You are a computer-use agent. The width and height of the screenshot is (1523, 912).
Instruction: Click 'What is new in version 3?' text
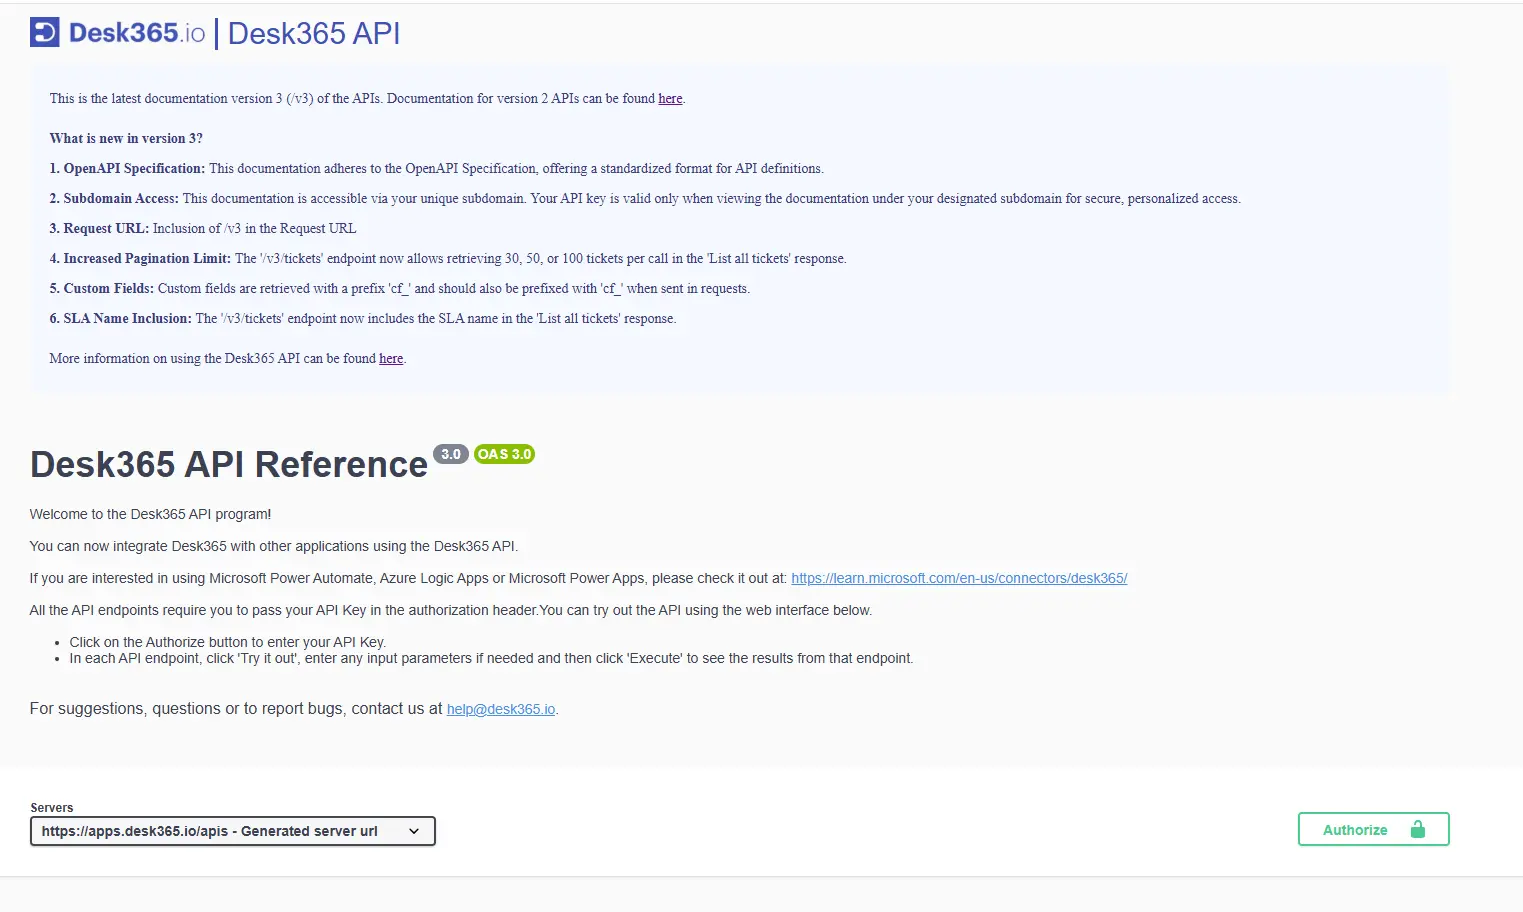tap(126, 138)
